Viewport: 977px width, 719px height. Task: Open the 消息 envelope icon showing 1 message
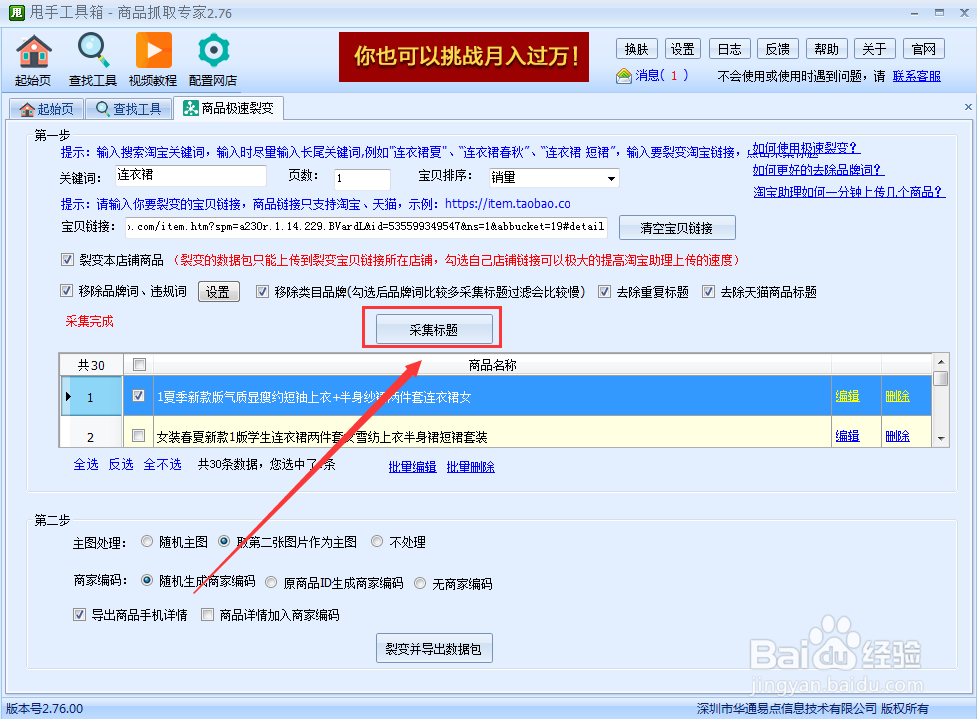pyautogui.click(x=623, y=74)
